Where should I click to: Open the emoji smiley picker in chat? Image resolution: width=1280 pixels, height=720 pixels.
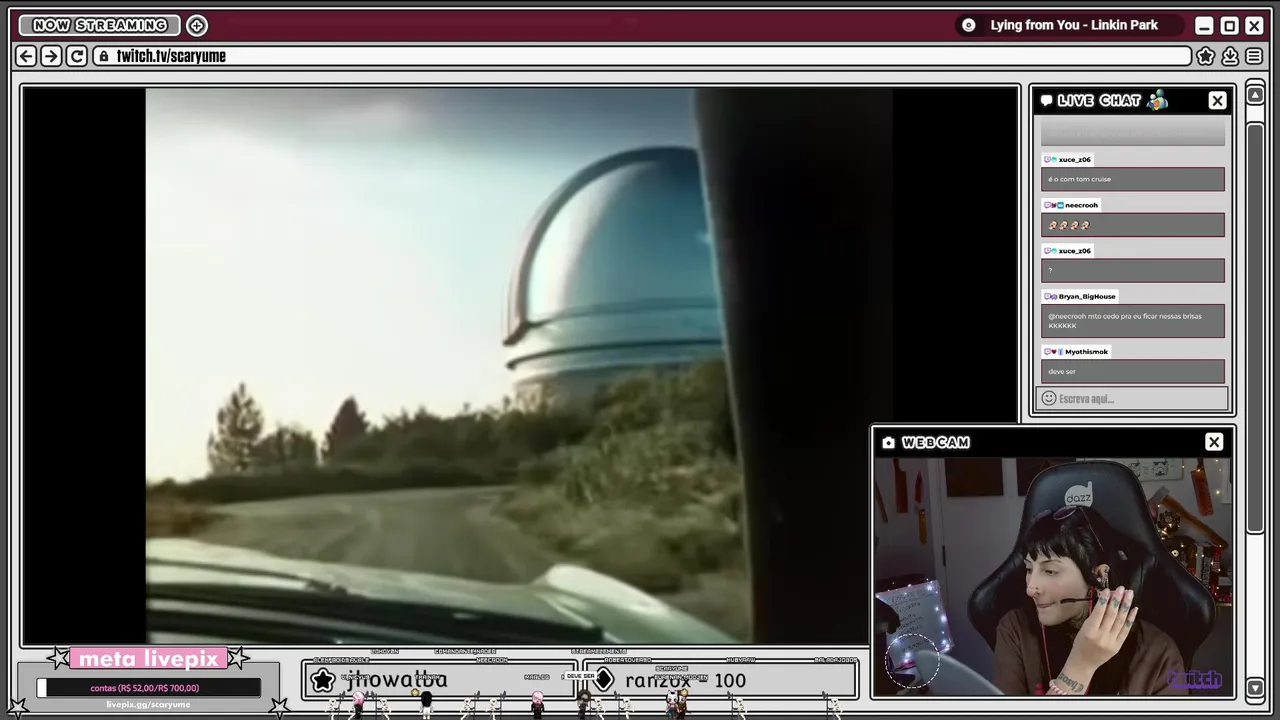(1049, 398)
